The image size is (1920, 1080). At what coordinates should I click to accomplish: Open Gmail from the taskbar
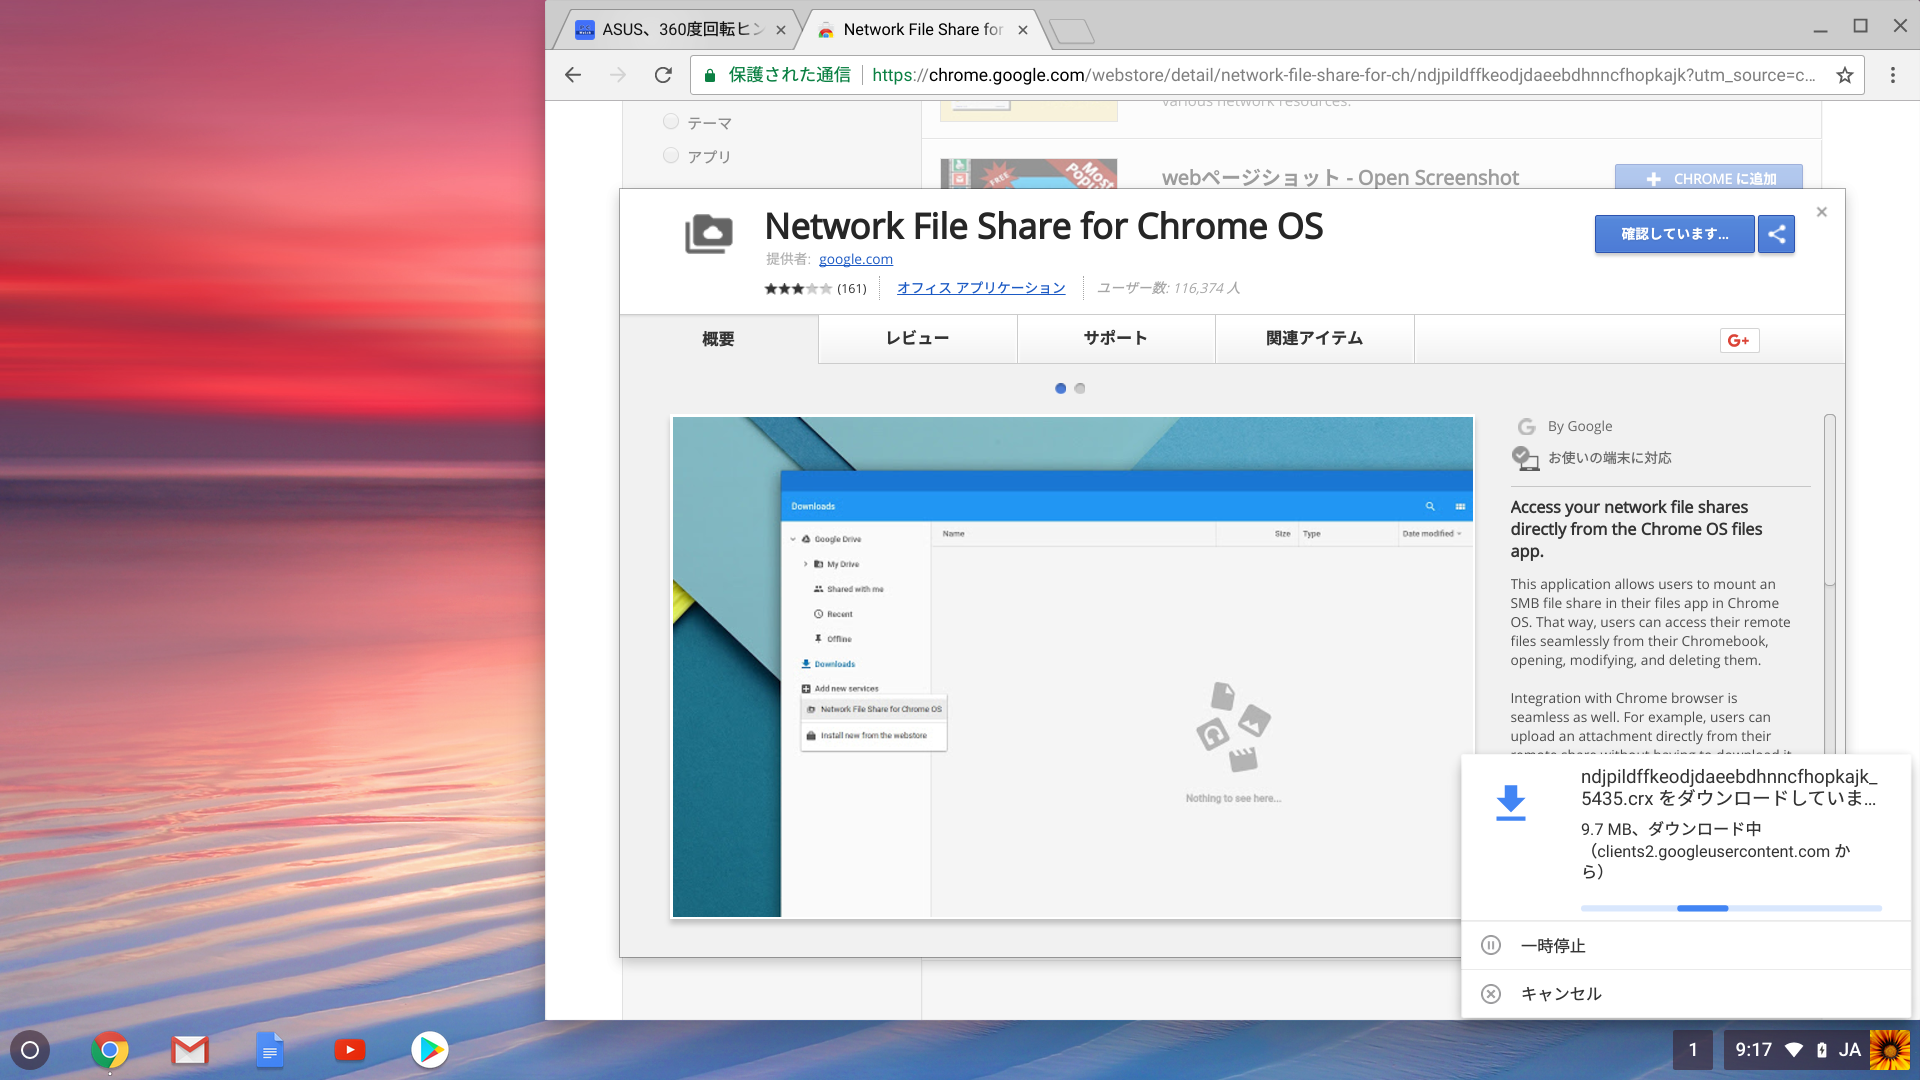click(x=190, y=1050)
